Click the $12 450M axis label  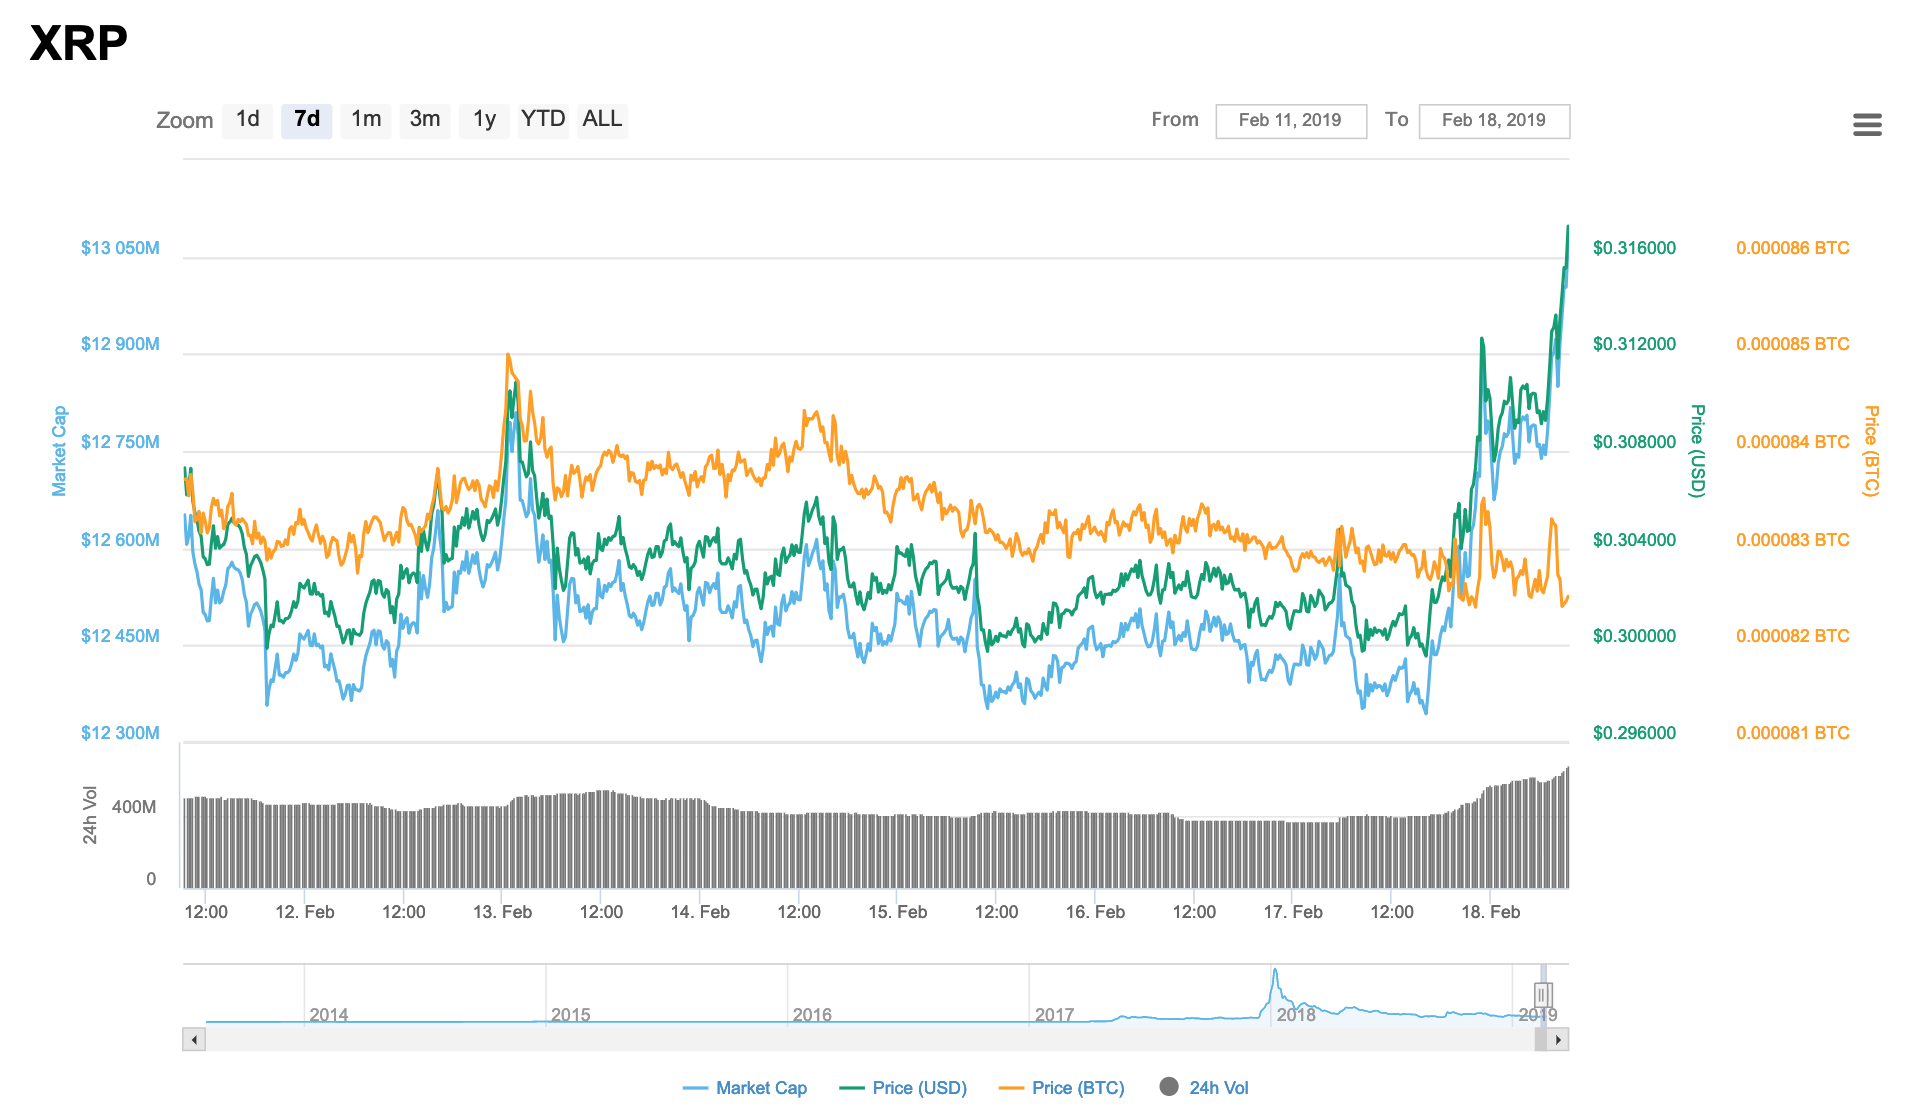pyautogui.click(x=120, y=636)
